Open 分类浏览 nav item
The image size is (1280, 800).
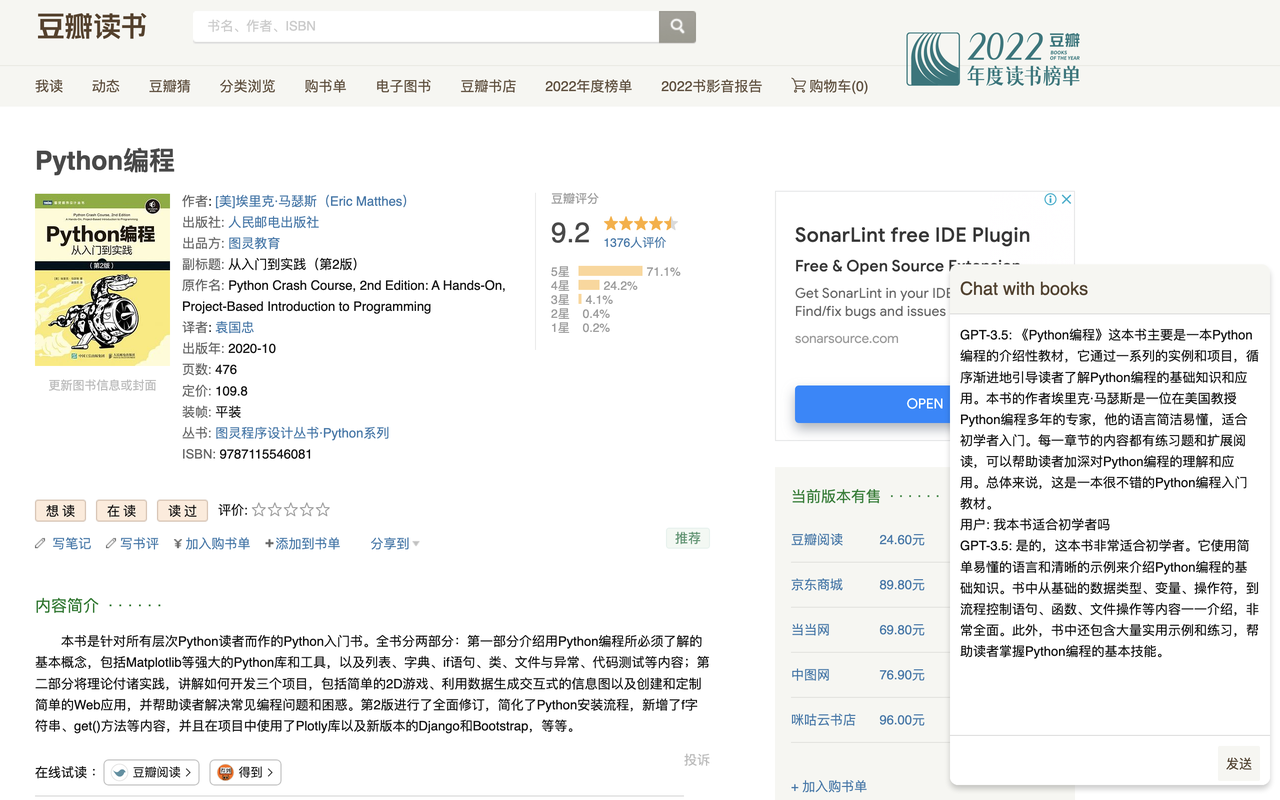point(248,86)
